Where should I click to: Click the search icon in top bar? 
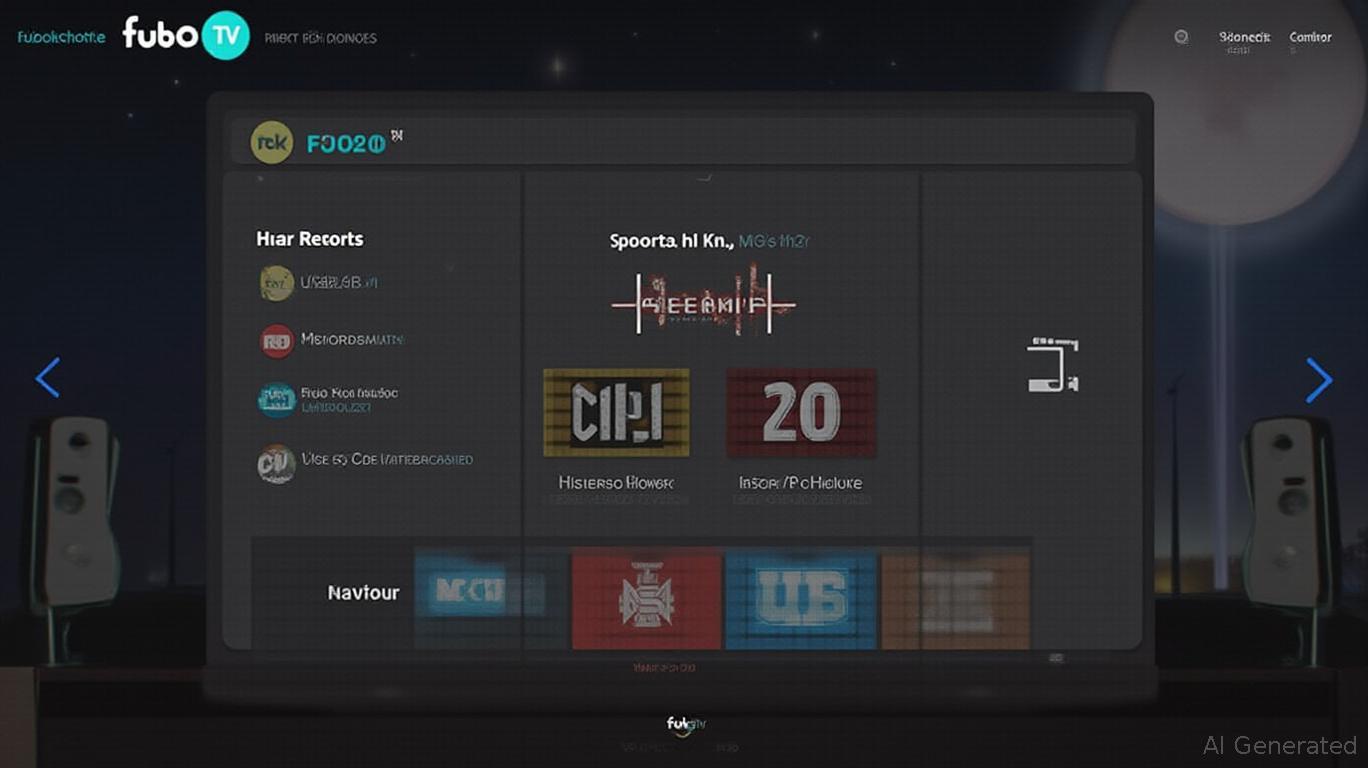[1181, 37]
